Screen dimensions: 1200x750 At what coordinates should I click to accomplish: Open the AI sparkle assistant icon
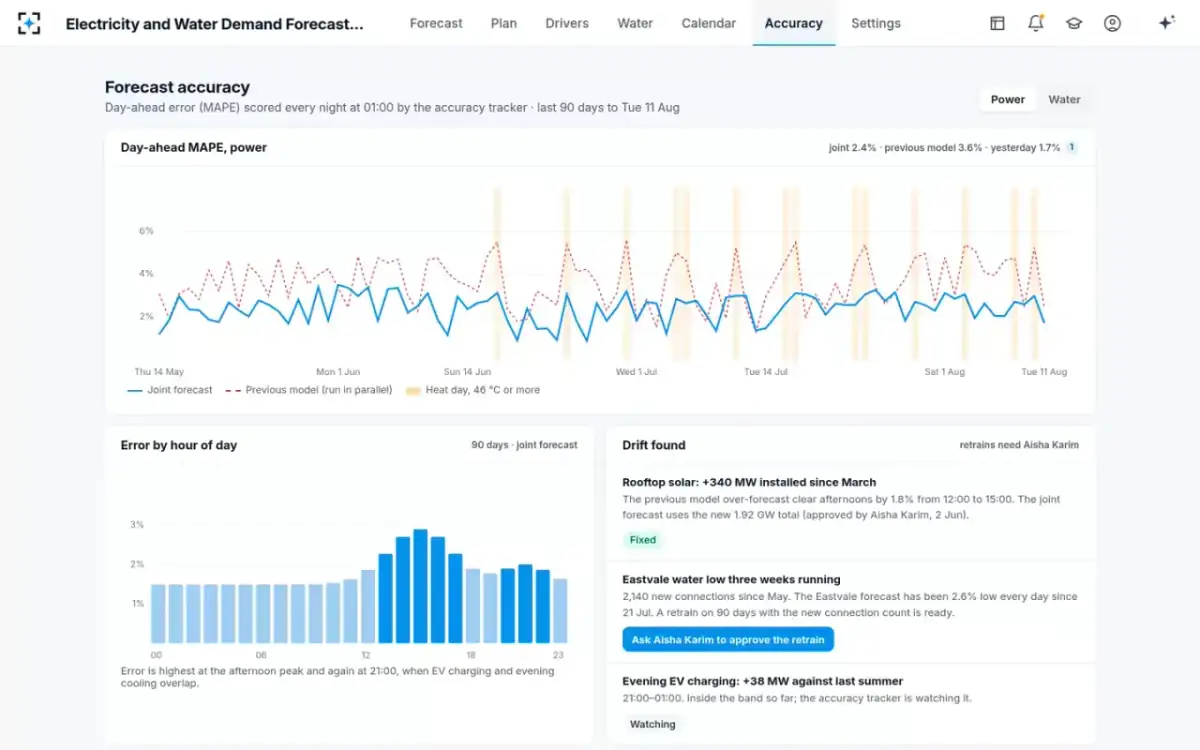point(1166,23)
